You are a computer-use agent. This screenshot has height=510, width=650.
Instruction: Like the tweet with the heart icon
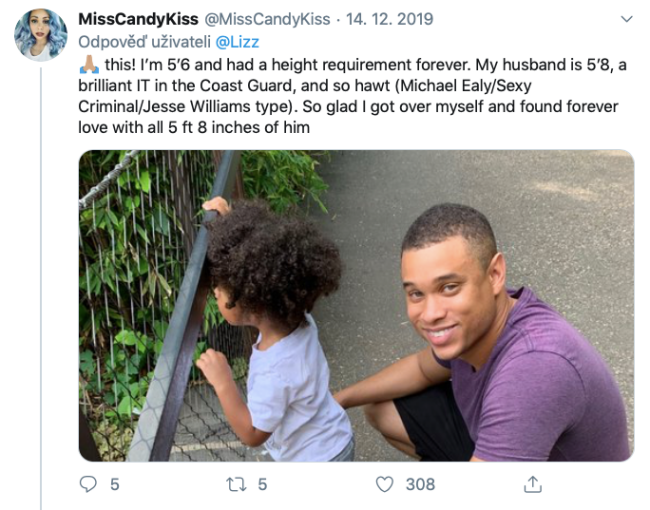pos(384,484)
